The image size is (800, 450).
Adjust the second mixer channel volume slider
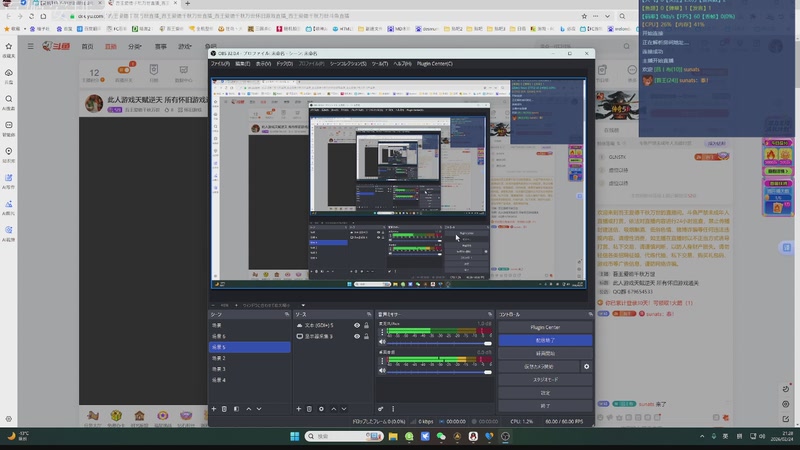[439, 372]
